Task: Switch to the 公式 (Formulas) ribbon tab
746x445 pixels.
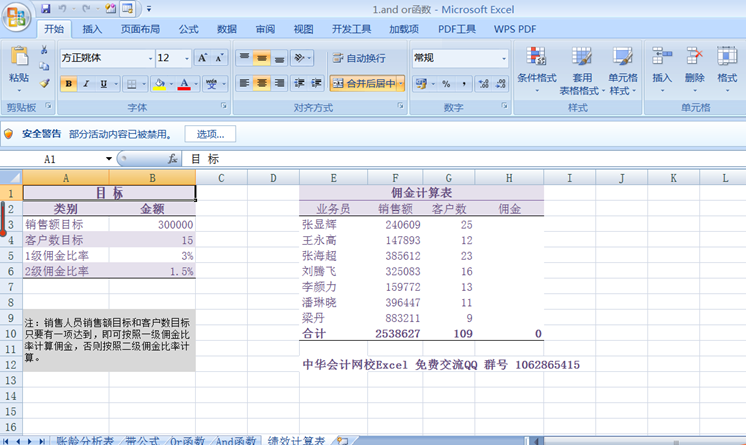Action: click(188, 29)
